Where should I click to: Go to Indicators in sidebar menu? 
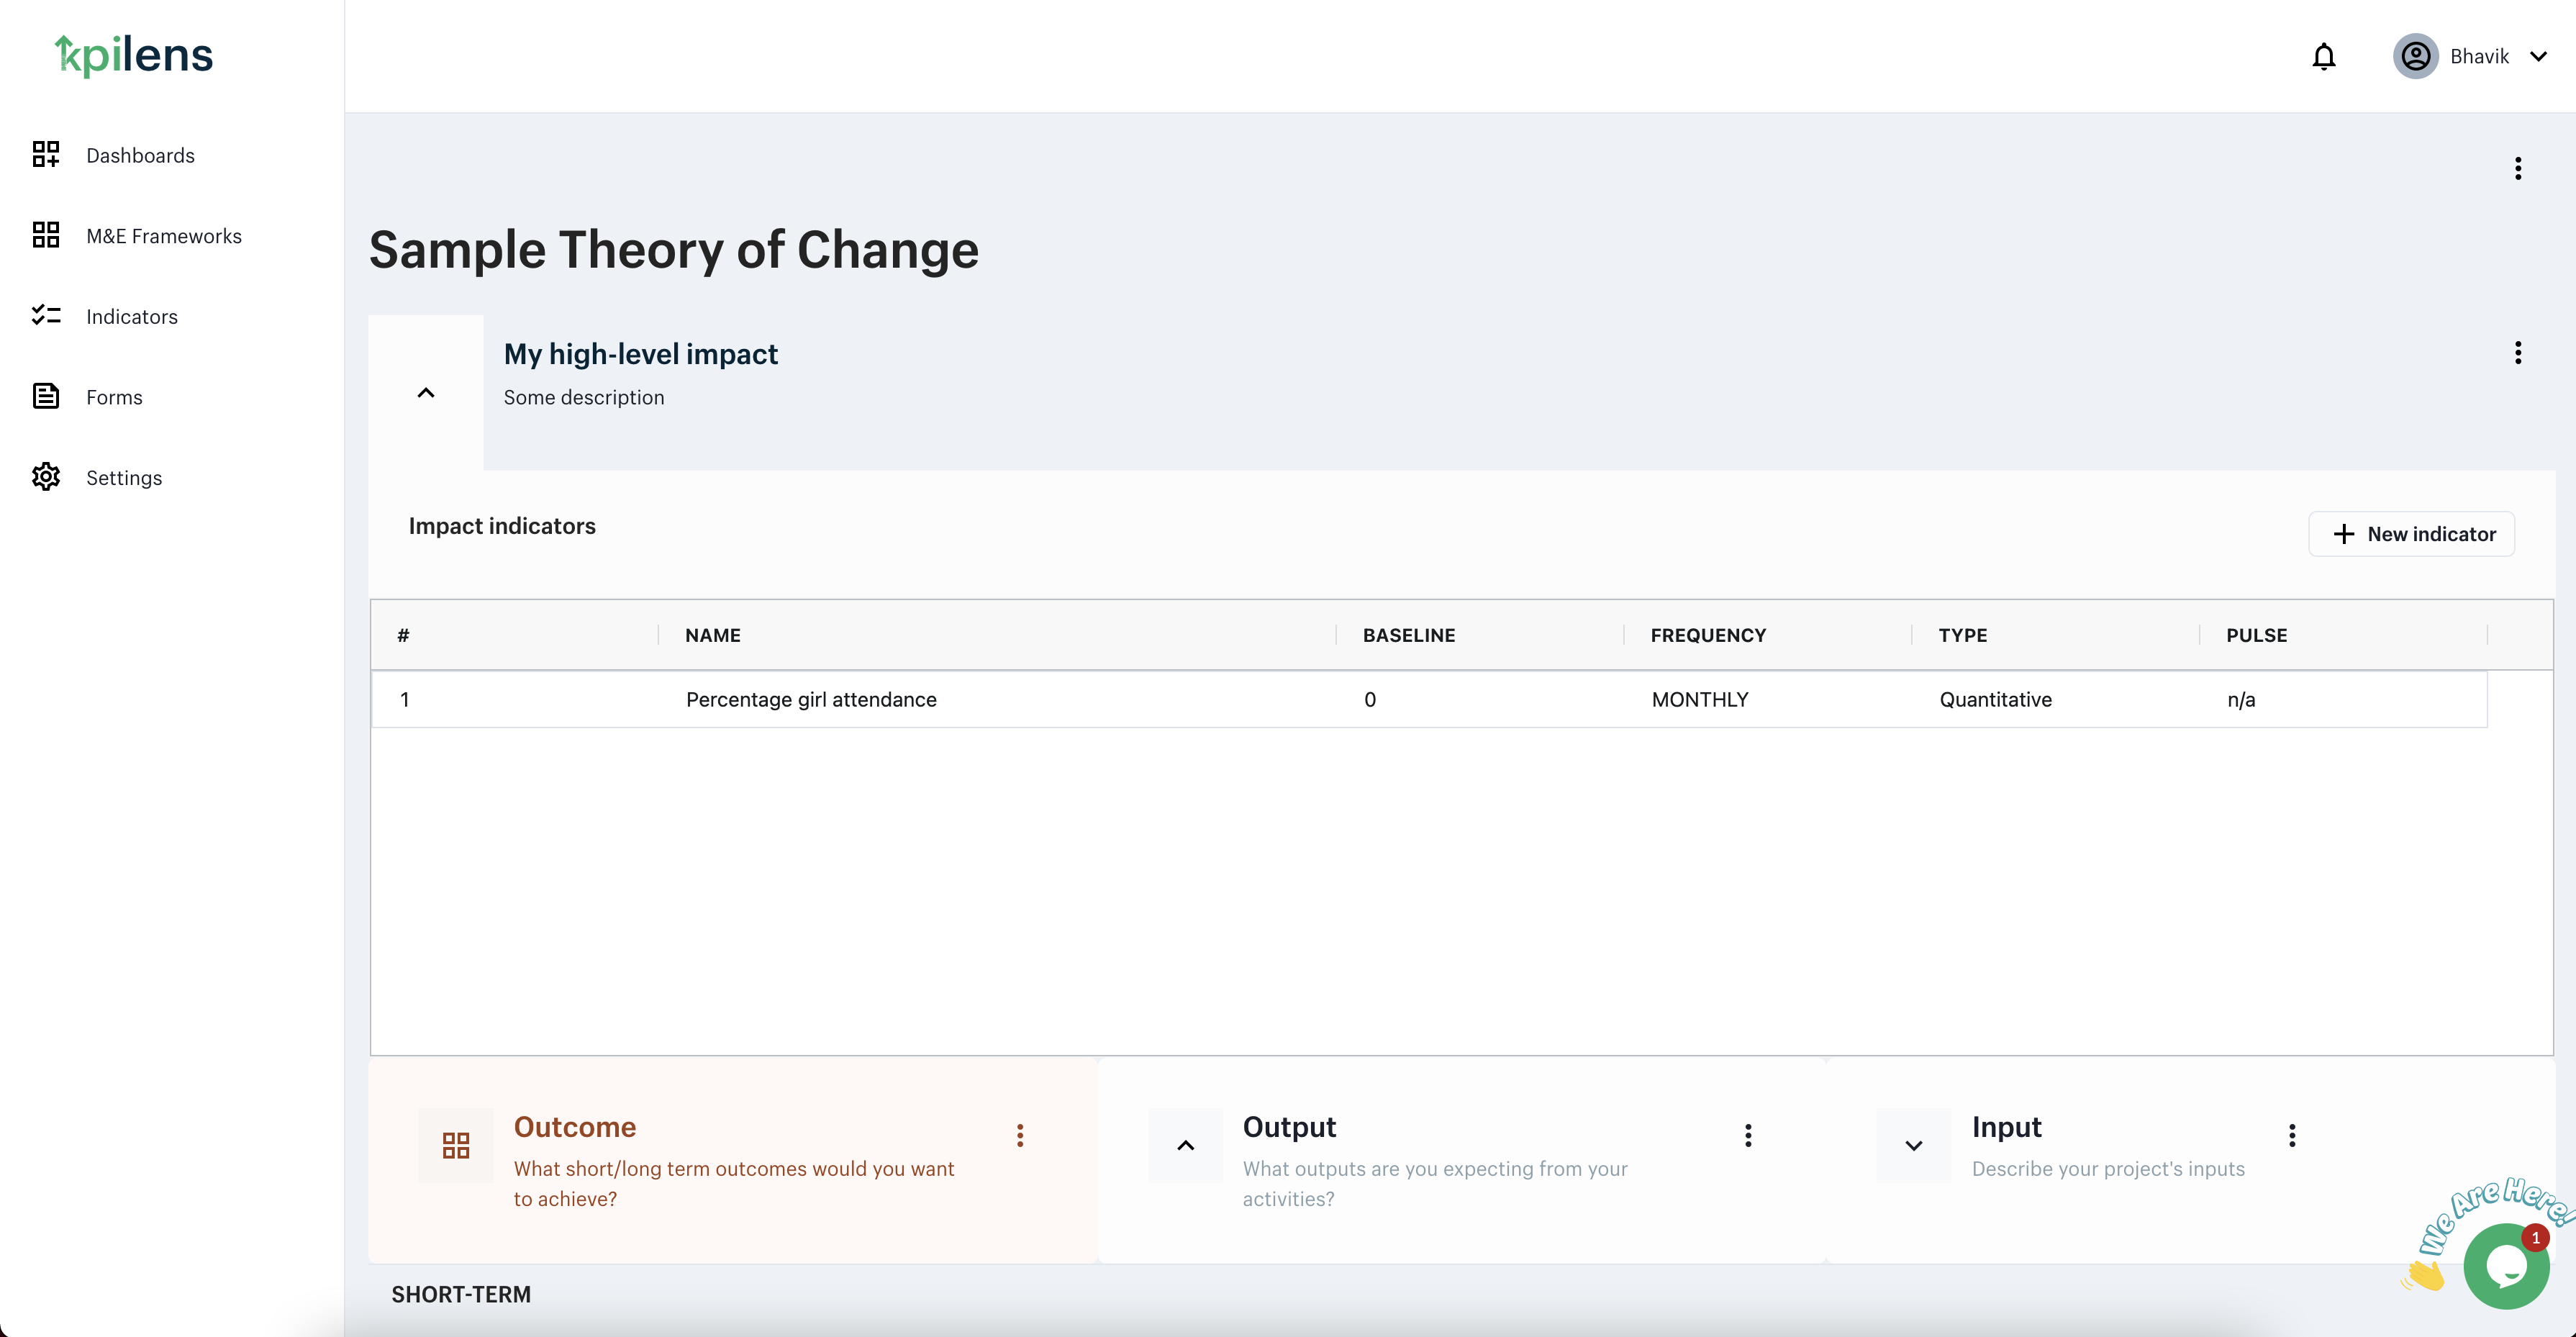(x=132, y=317)
